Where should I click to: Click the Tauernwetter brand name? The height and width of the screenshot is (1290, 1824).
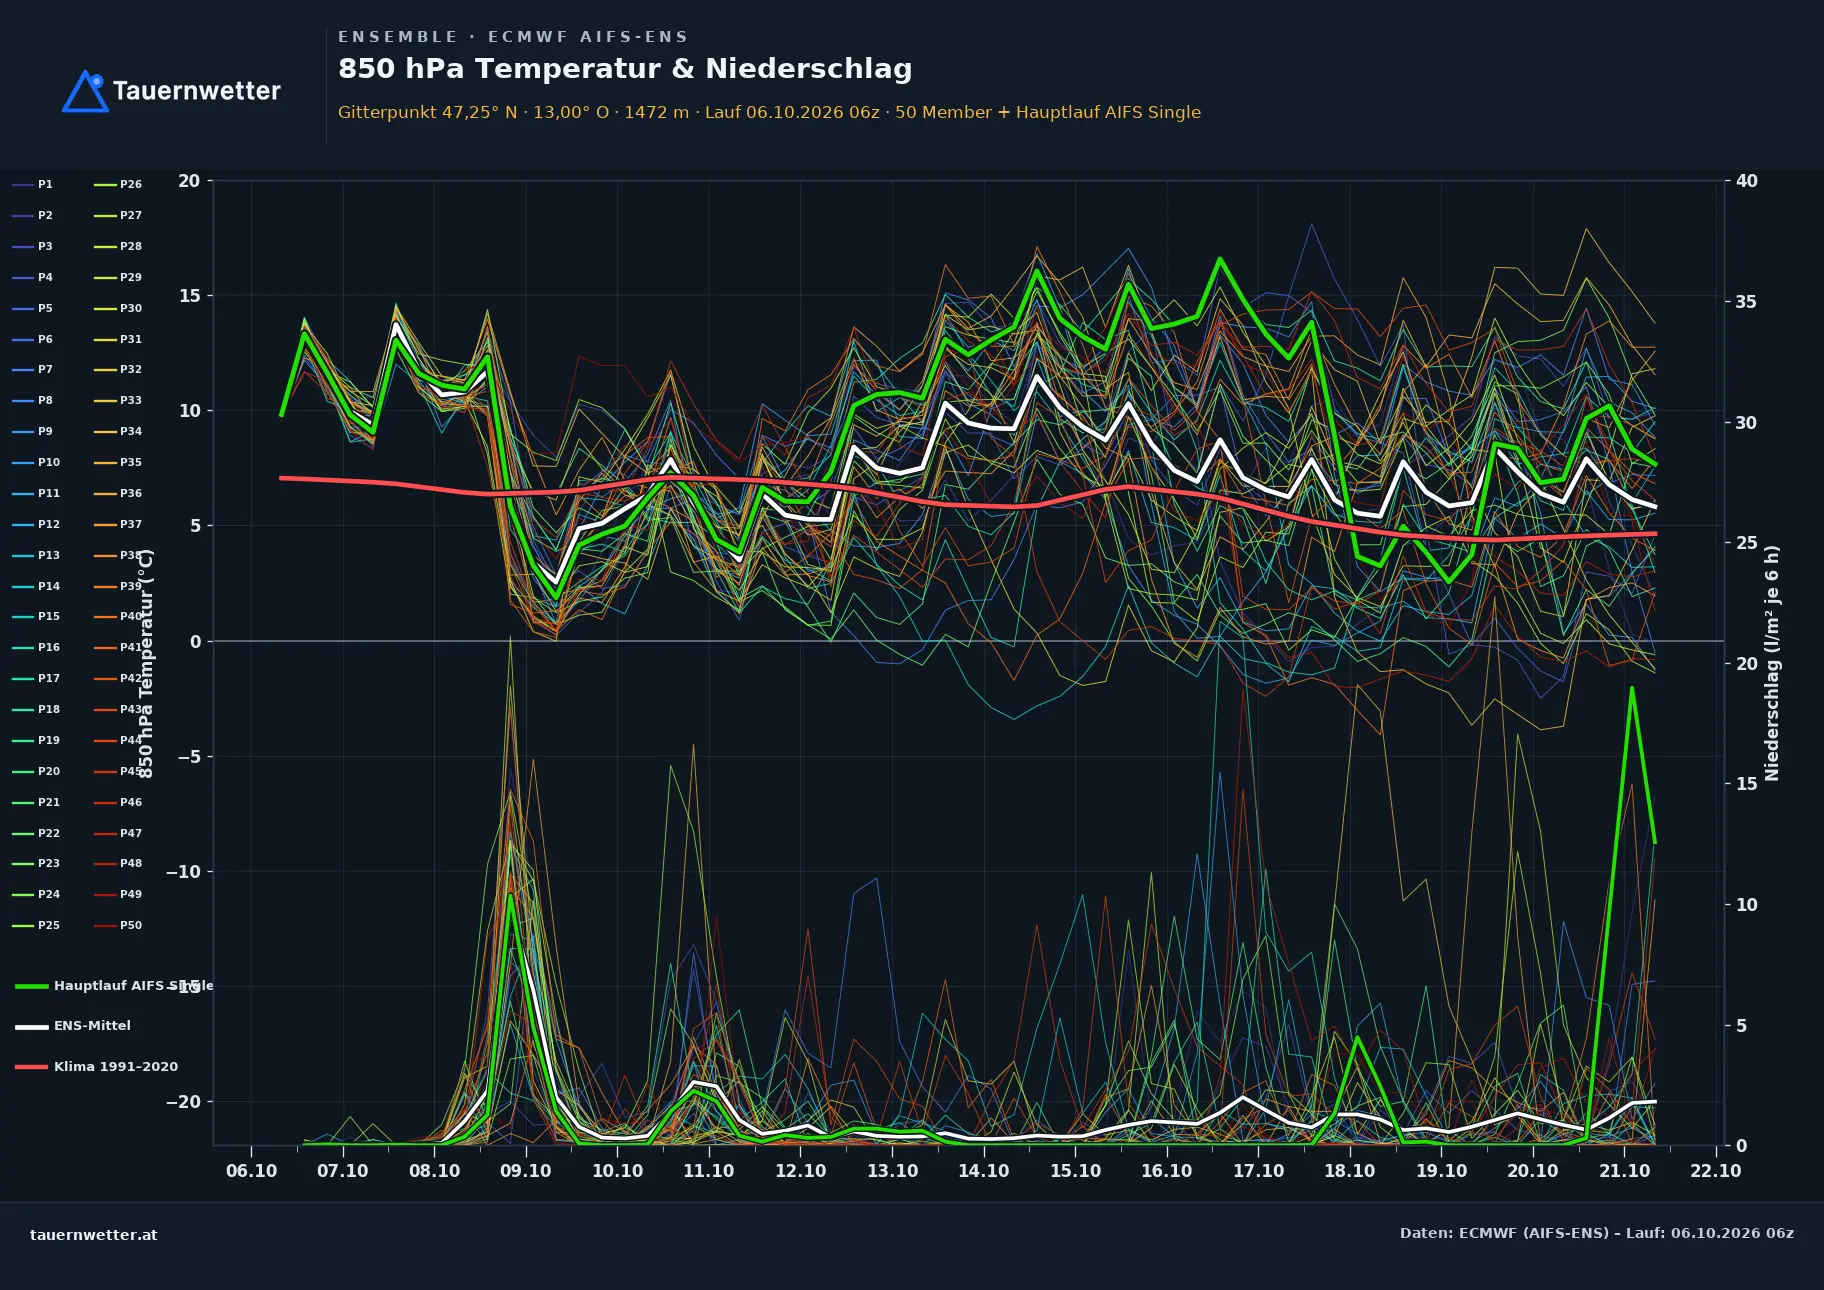[197, 91]
